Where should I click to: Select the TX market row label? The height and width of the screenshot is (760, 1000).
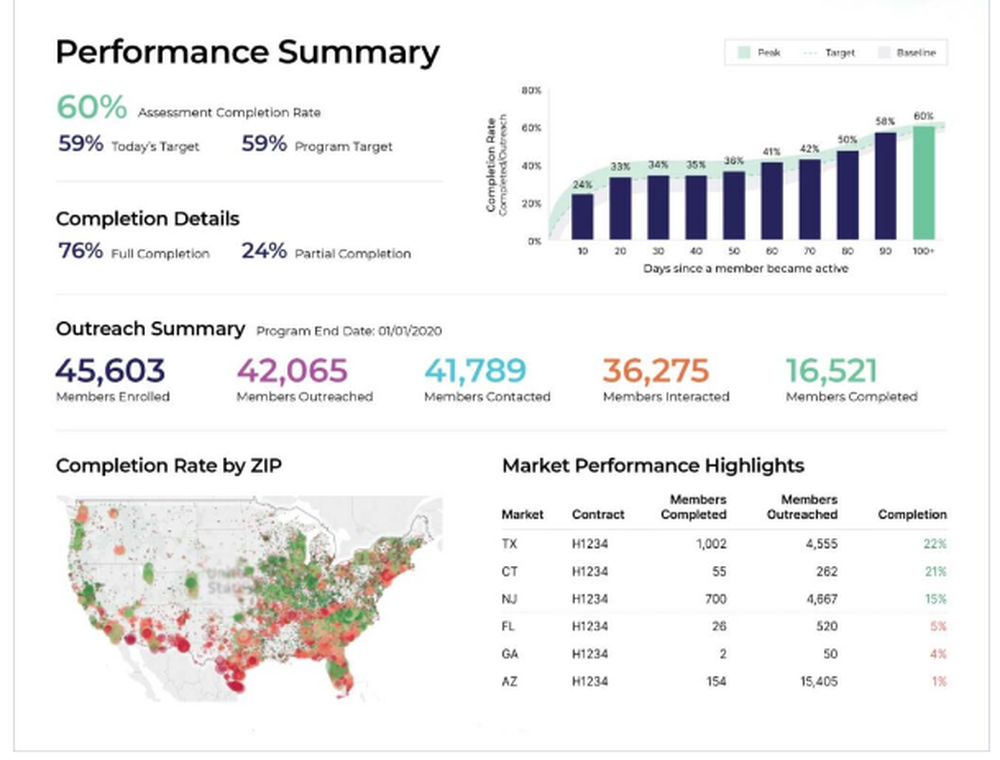pos(510,544)
